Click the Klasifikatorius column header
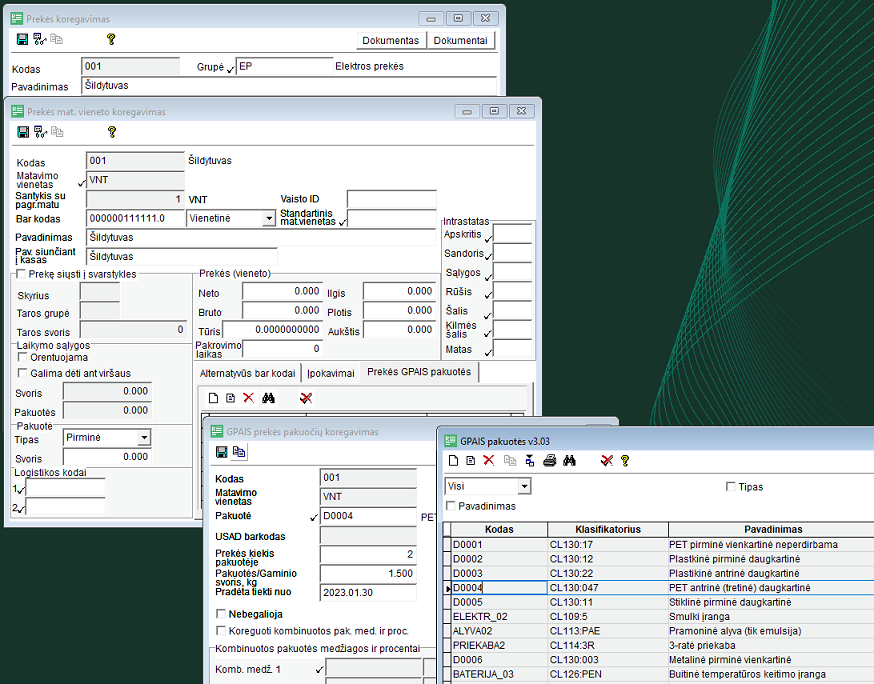The width and height of the screenshot is (874, 684). point(608,530)
